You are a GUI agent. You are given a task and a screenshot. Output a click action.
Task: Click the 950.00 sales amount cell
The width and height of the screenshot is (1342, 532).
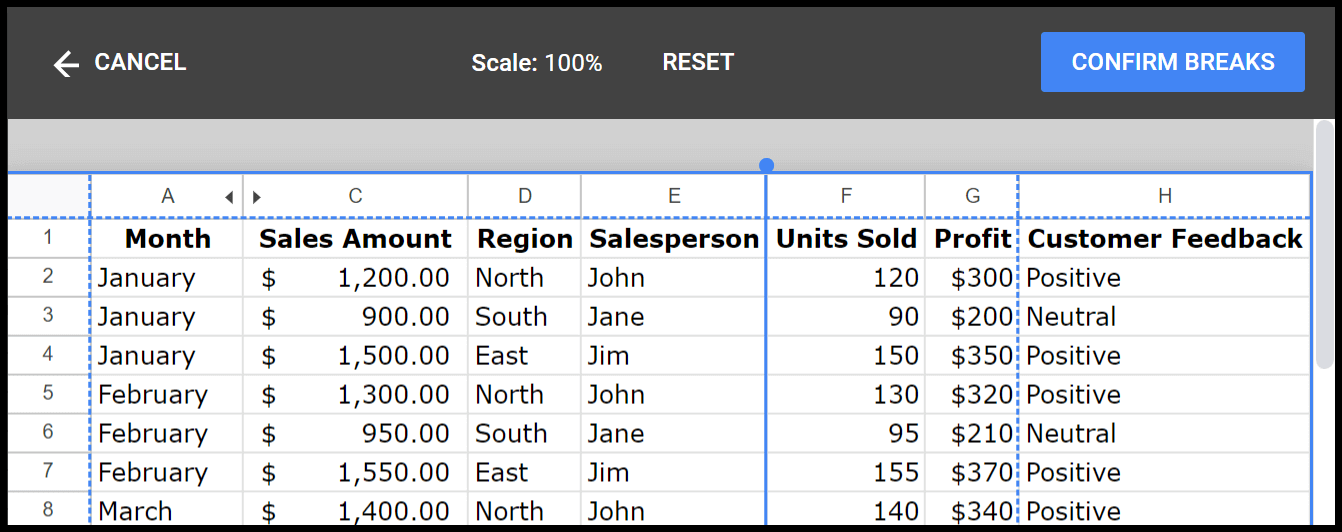coord(355,433)
